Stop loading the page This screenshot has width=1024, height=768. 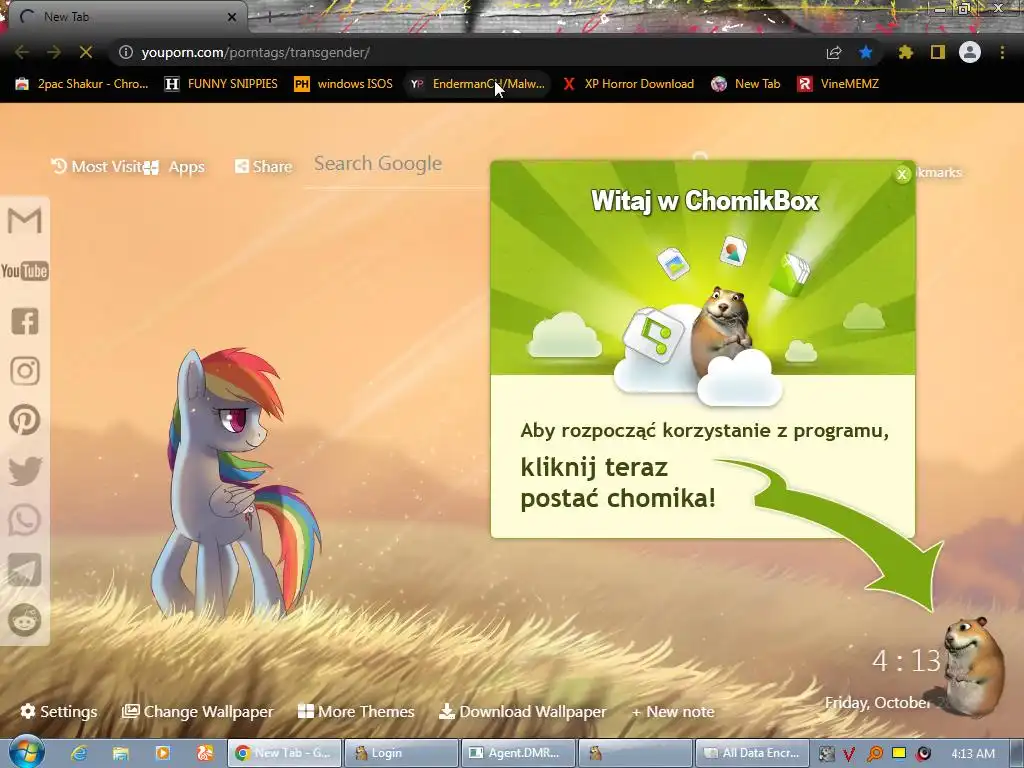[86, 52]
